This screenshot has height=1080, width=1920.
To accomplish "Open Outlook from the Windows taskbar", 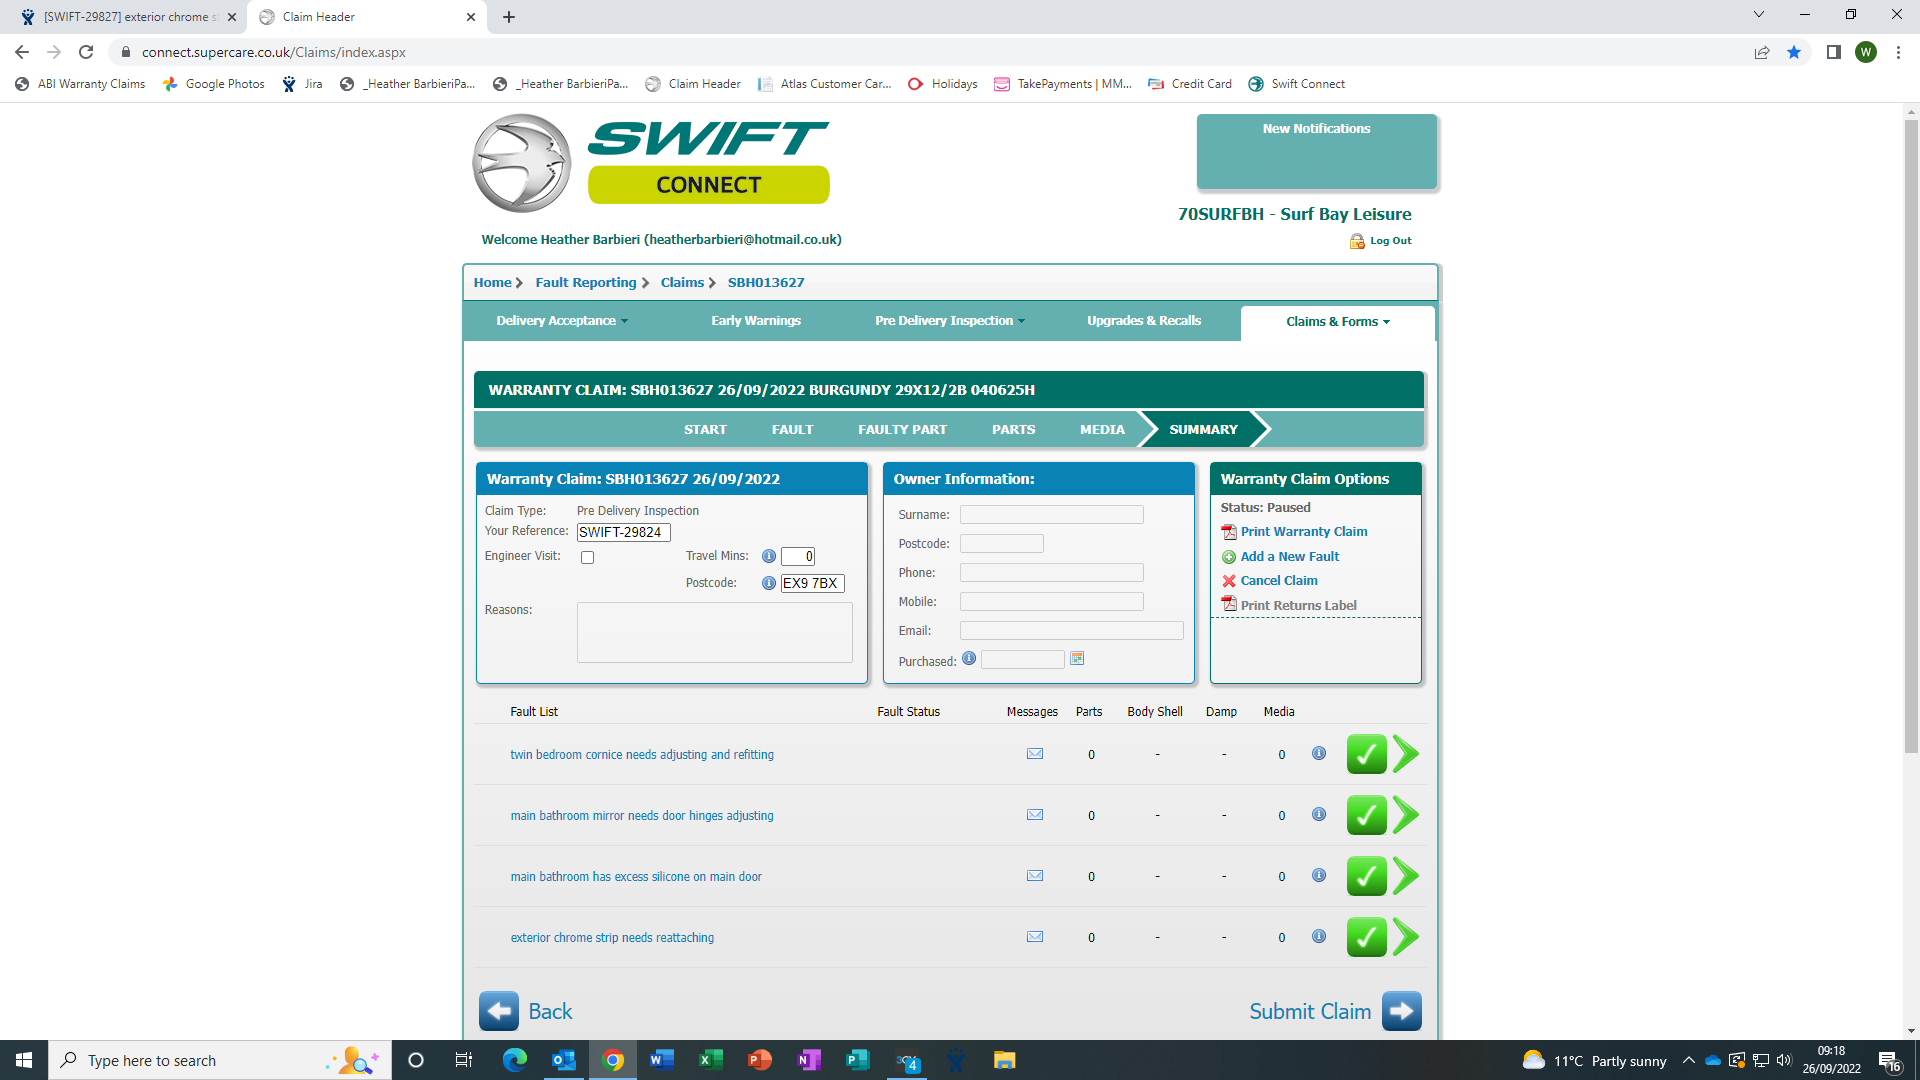I will click(x=564, y=1060).
